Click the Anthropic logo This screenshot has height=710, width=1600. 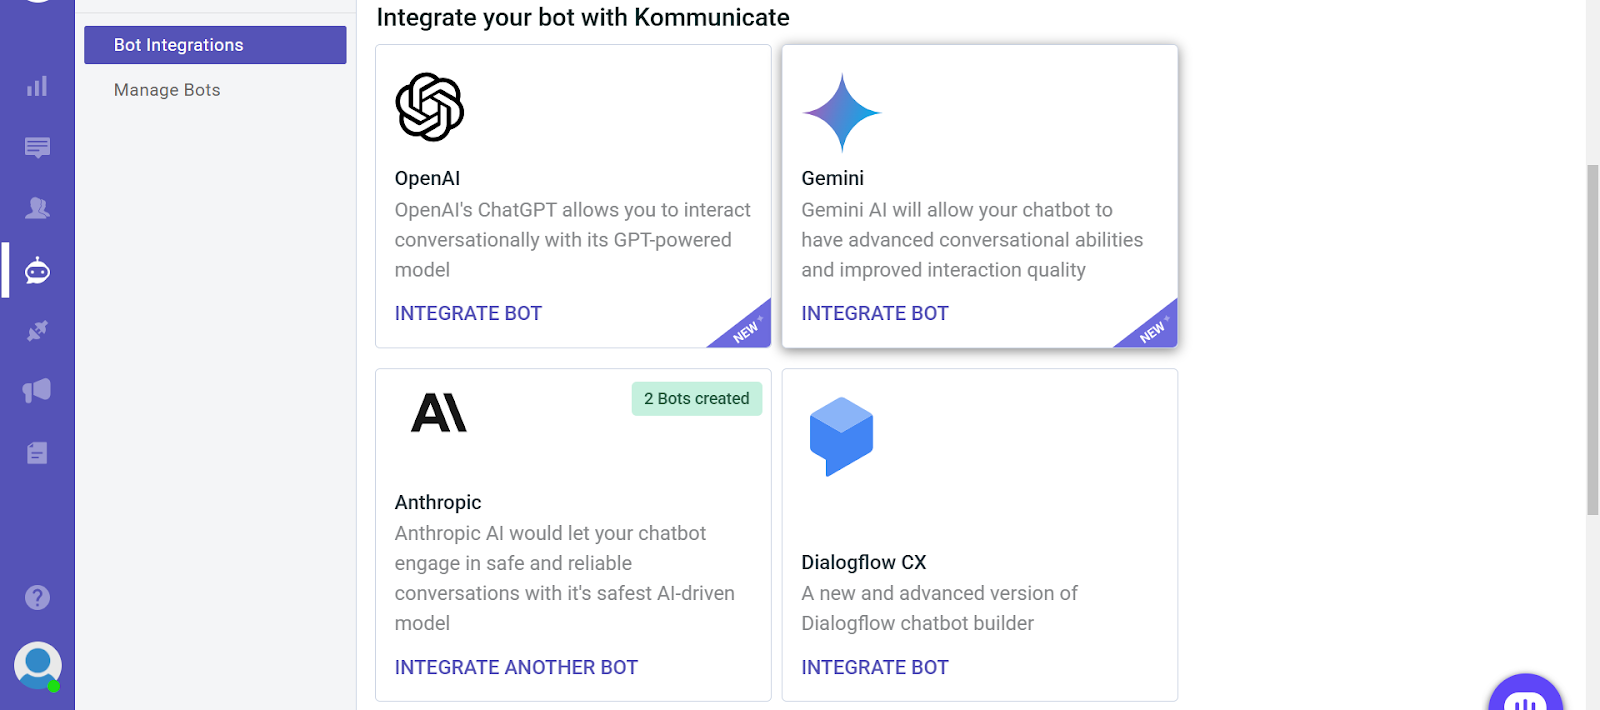coord(439,412)
